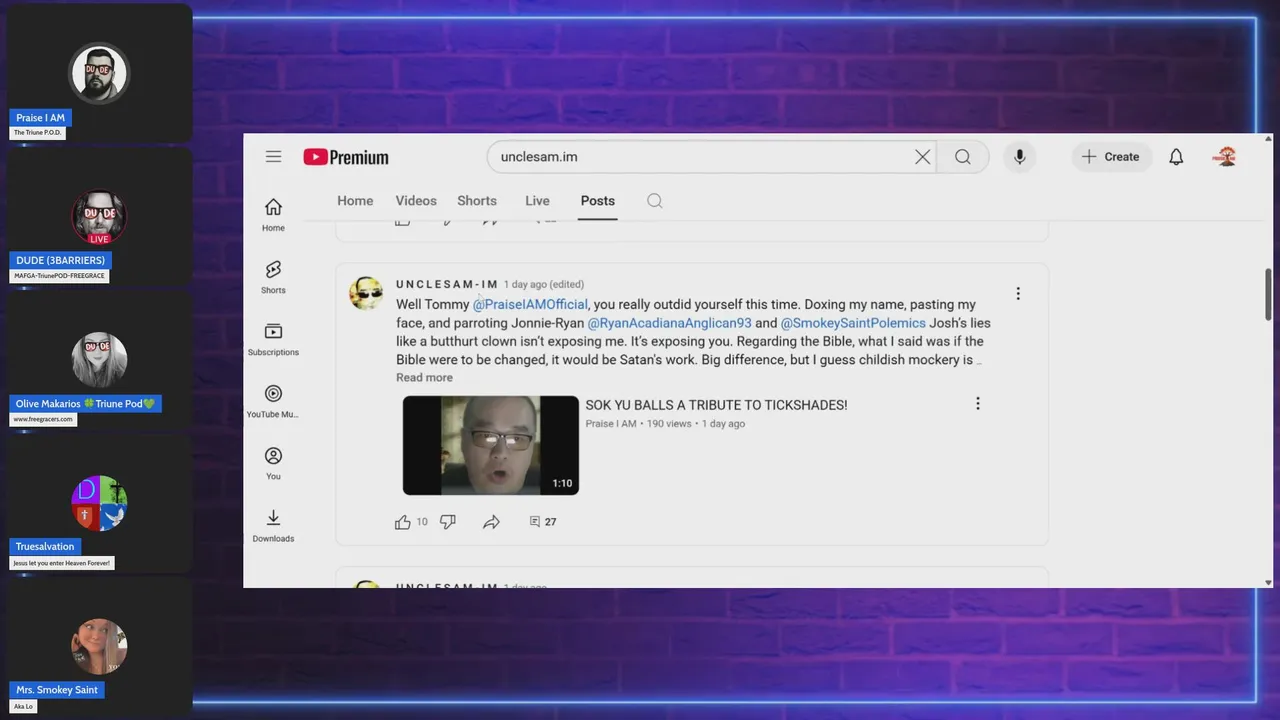Screen dimensions: 1280x720
Task: Click the post timestamp 1 day ago (edited)
Action: 544,285
